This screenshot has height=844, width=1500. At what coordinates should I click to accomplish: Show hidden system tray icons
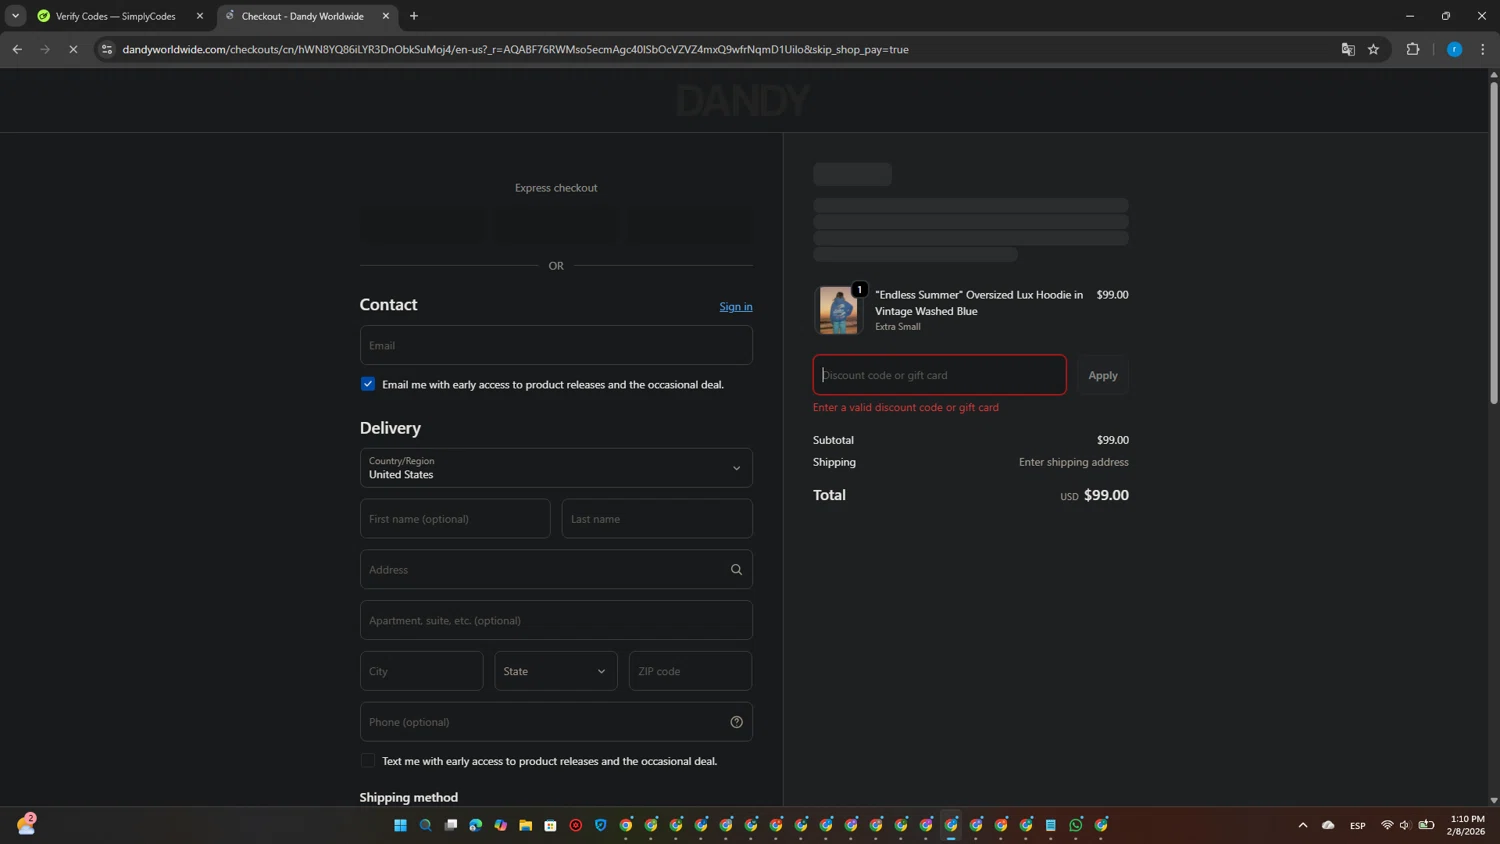1302,825
